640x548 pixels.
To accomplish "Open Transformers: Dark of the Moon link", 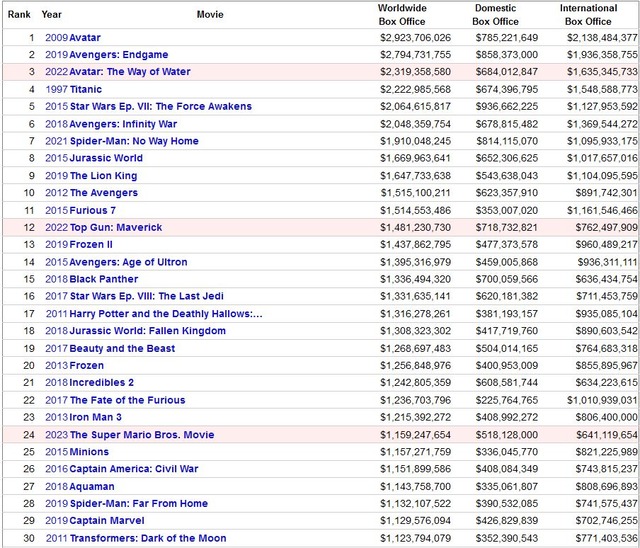I will (x=148, y=538).
